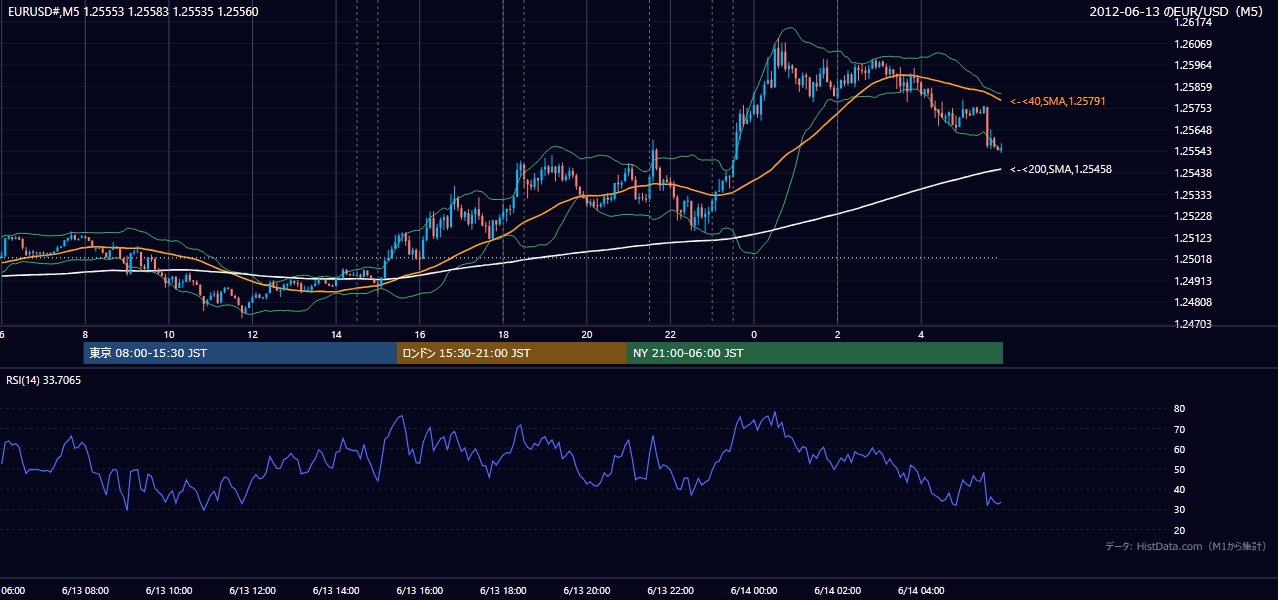Click RSI scale value 40
Image resolution: width=1278 pixels, height=600 pixels.
pyautogui.click(x=1179, y=490)
